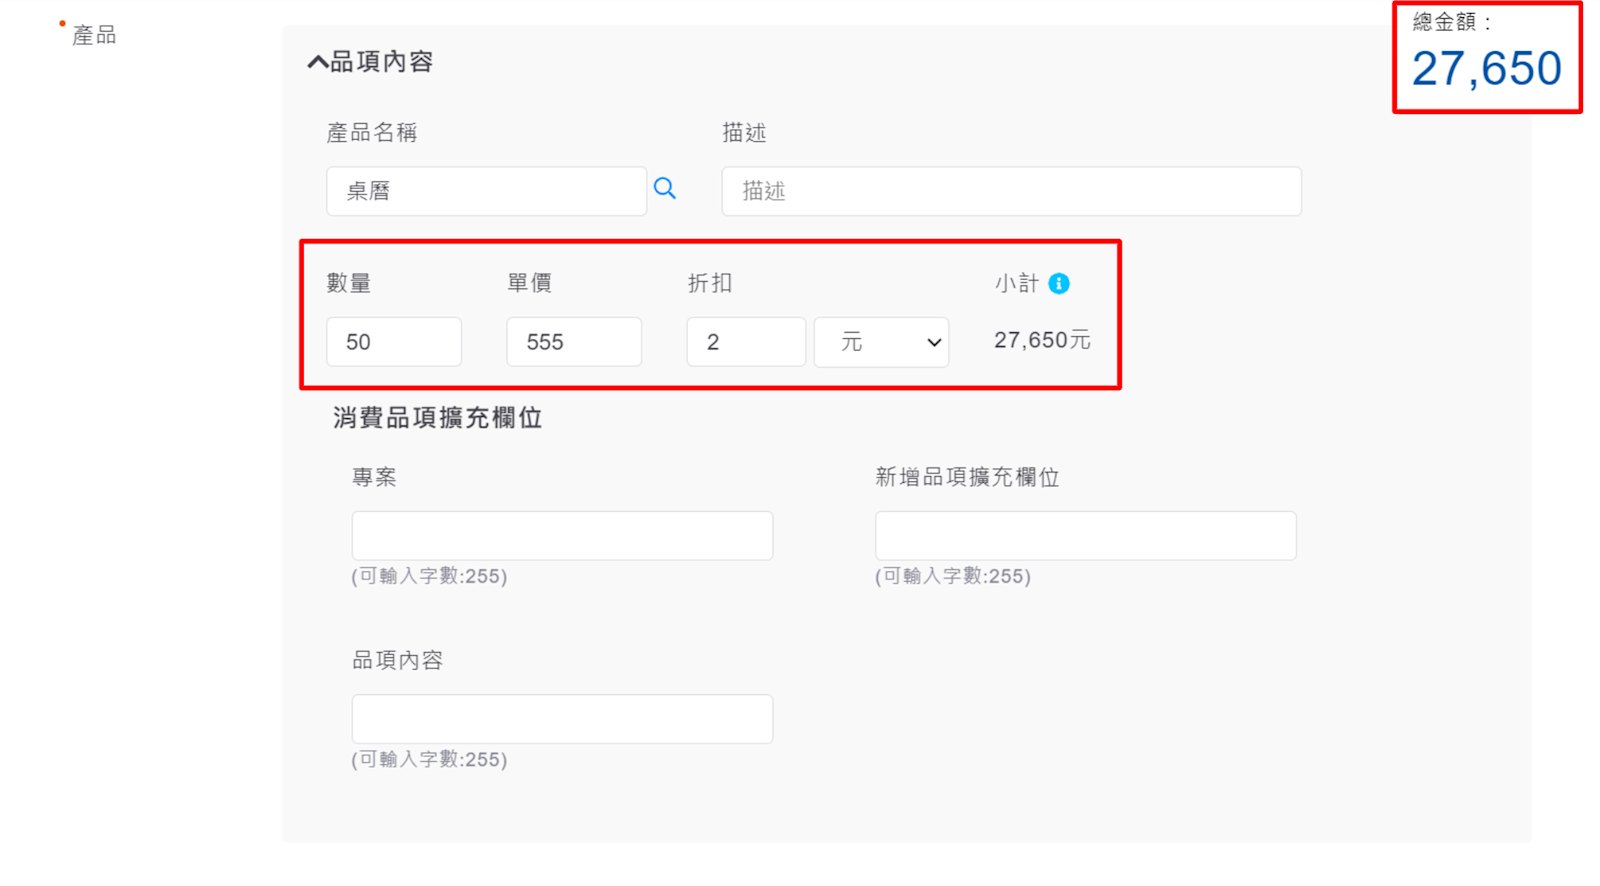Click the info icon beside 小計
This screenshot has width=1600, height=886.
point(1059,284)
